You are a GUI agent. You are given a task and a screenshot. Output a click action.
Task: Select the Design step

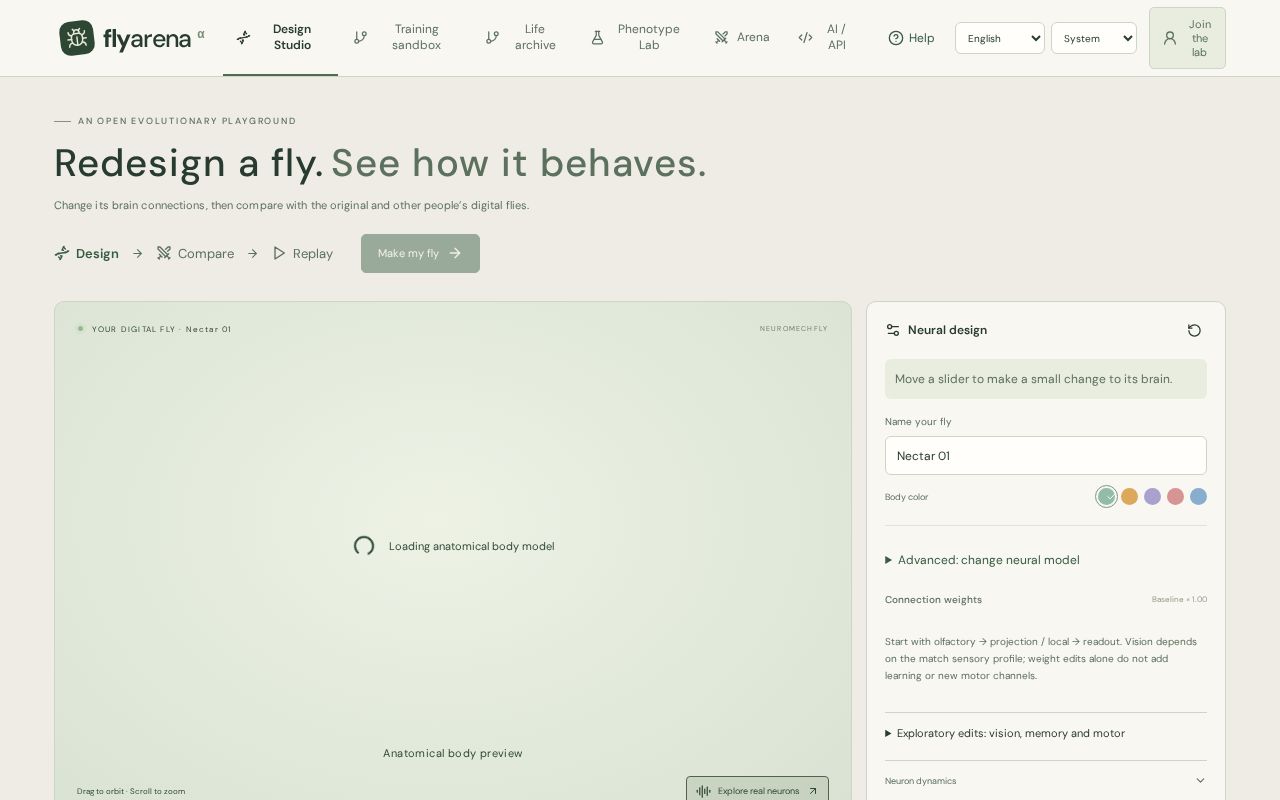point(86,254)
